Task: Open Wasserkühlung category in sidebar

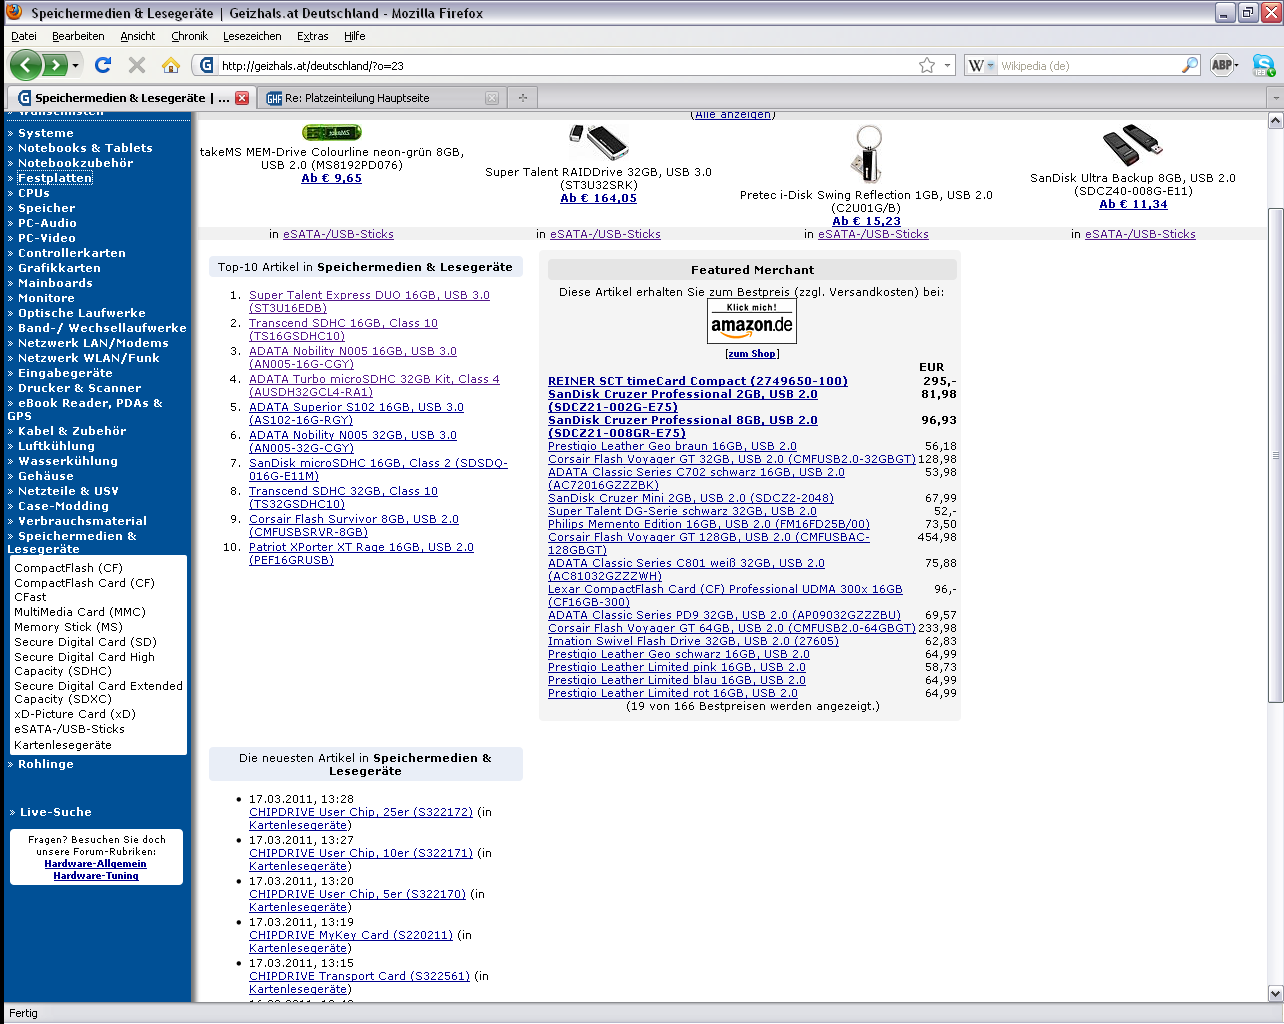Action: (x=67, y=461)
